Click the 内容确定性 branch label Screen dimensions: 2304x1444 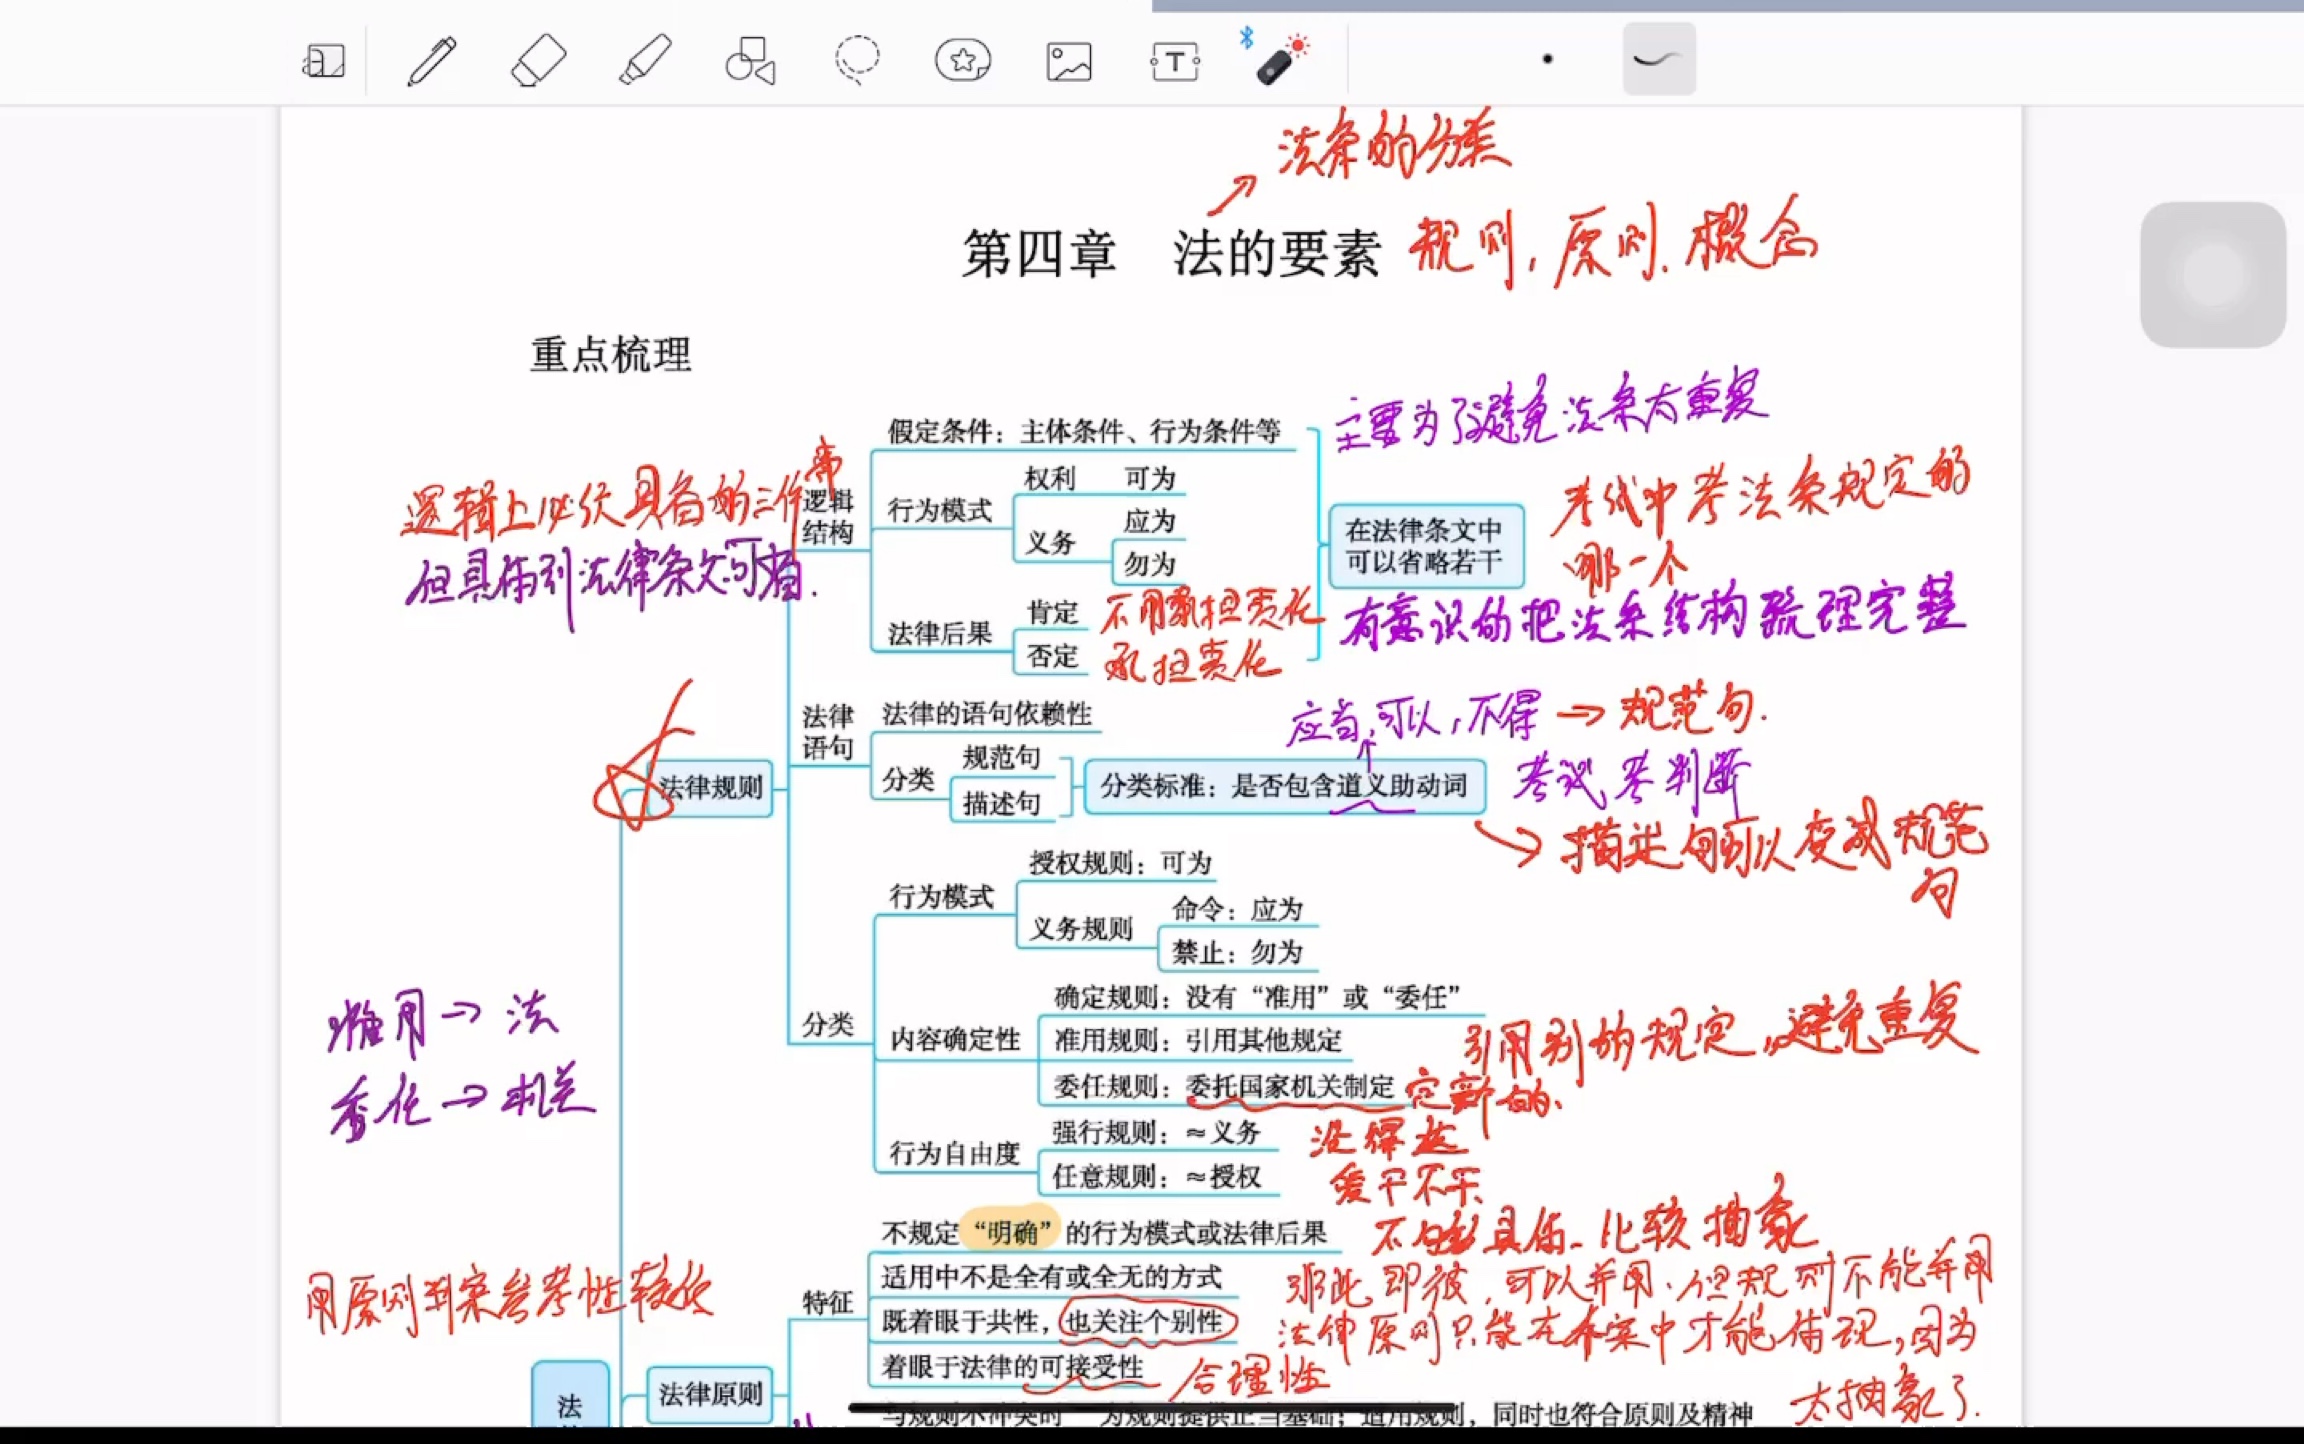click(x=955, y=1040)
